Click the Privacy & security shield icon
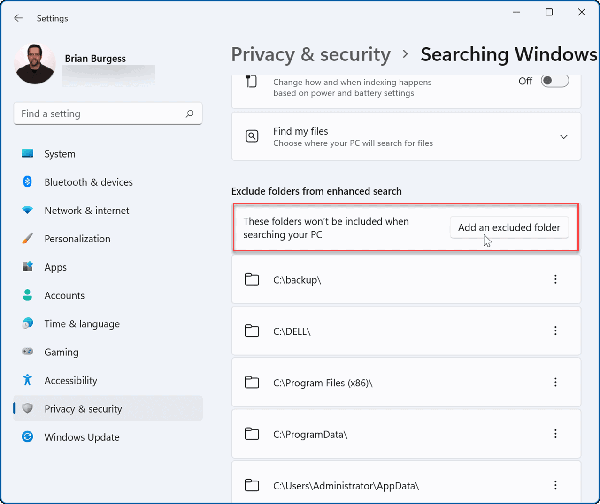Viewport: 600px width, 504px height. [27, 408]
